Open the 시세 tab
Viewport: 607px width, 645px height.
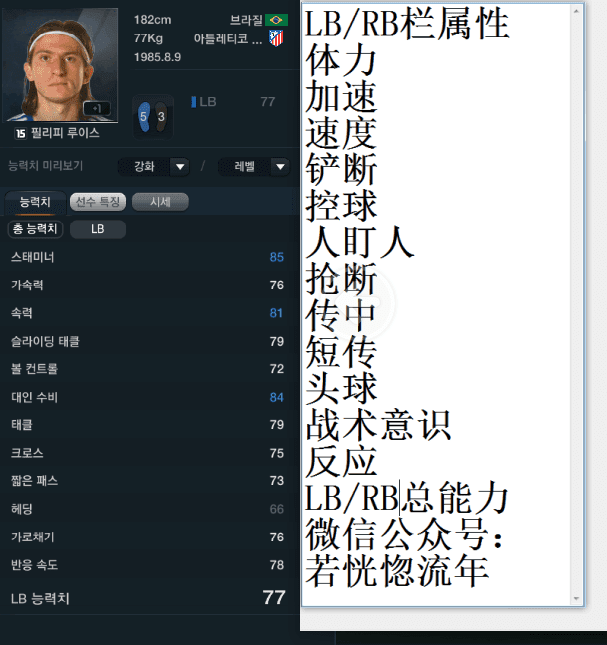[160, 202]
